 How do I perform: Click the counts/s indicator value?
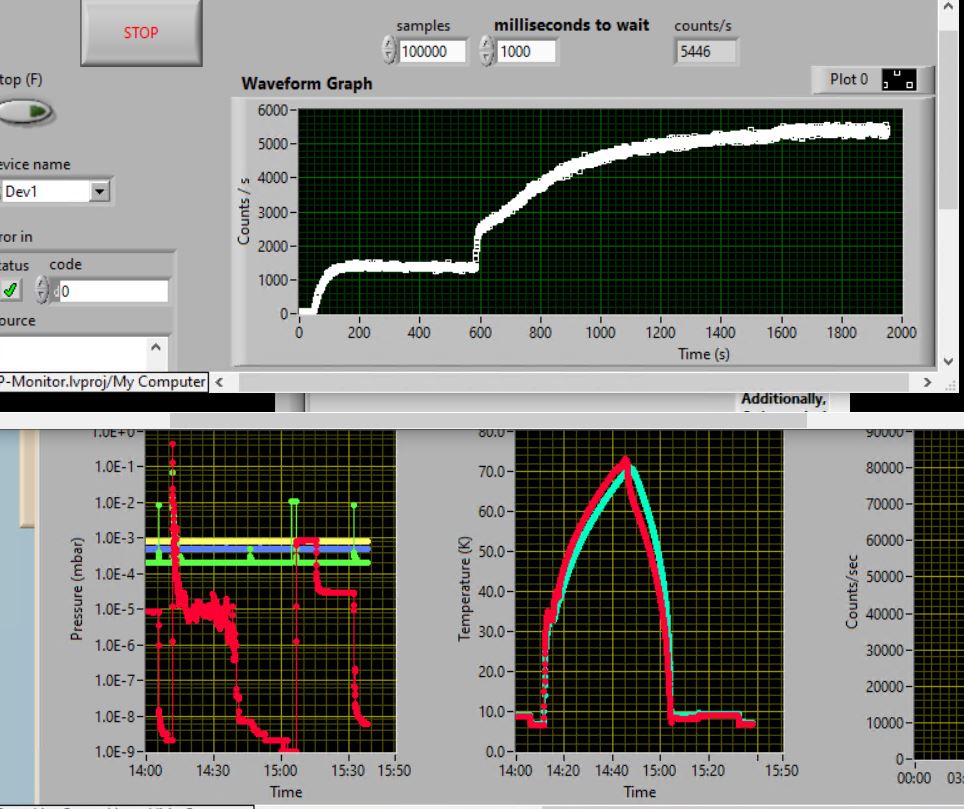click(705, 51)
